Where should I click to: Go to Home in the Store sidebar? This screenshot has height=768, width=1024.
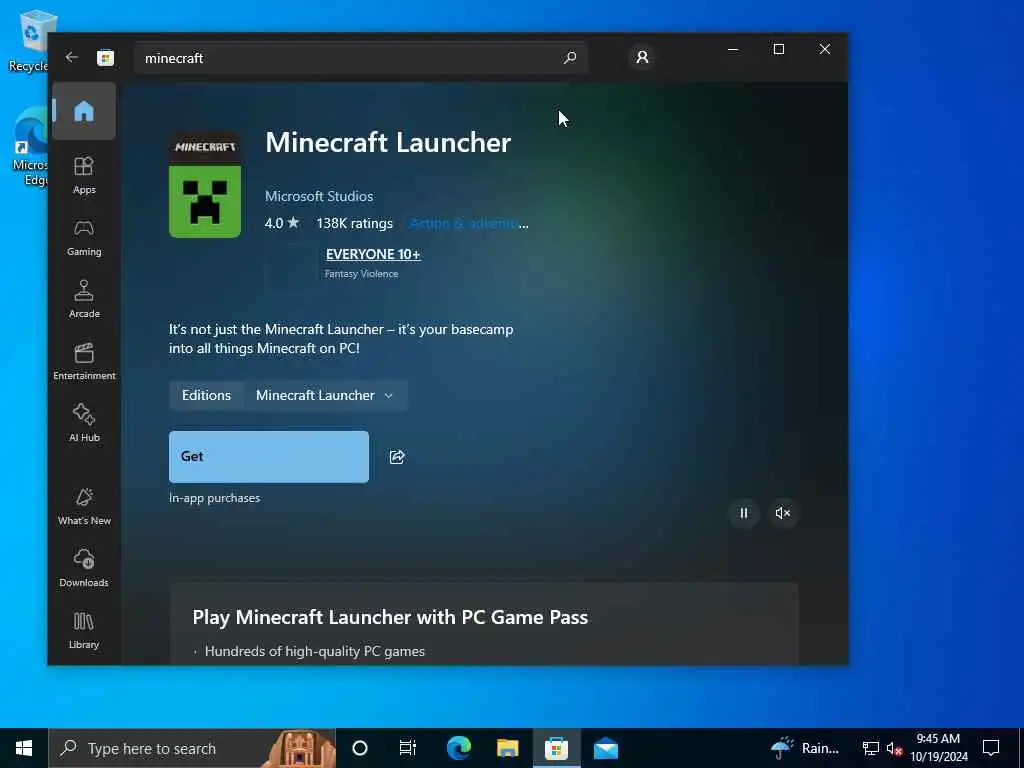click(x=84, y=111)
